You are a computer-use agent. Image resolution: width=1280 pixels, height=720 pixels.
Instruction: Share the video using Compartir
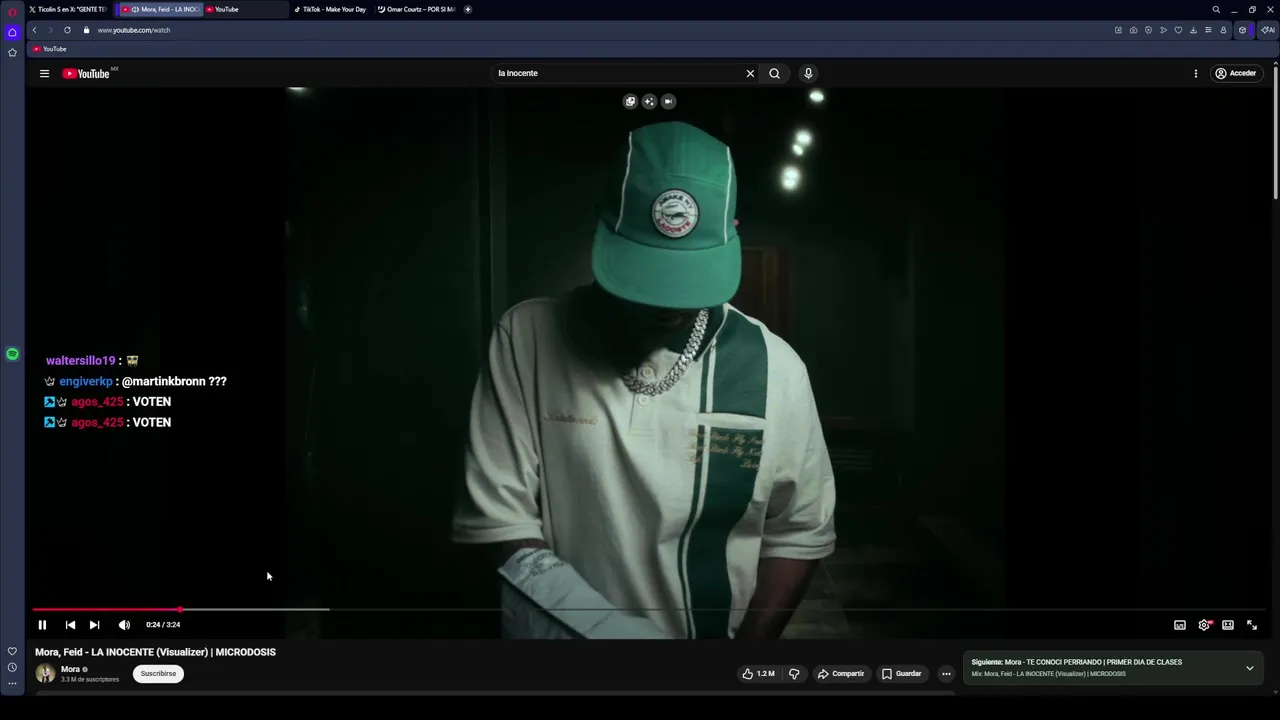click(x=840, y=674)
